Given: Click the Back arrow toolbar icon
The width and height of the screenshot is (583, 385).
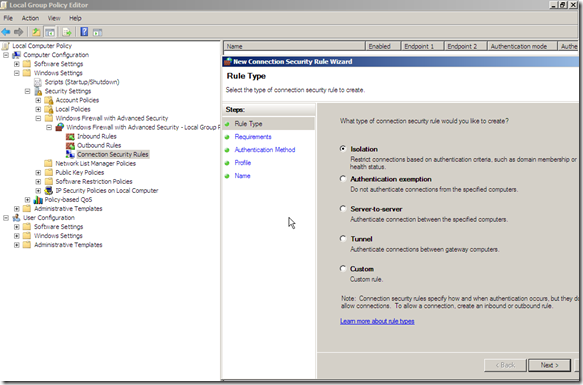Looking at the screenshot, I should [6, 32].
